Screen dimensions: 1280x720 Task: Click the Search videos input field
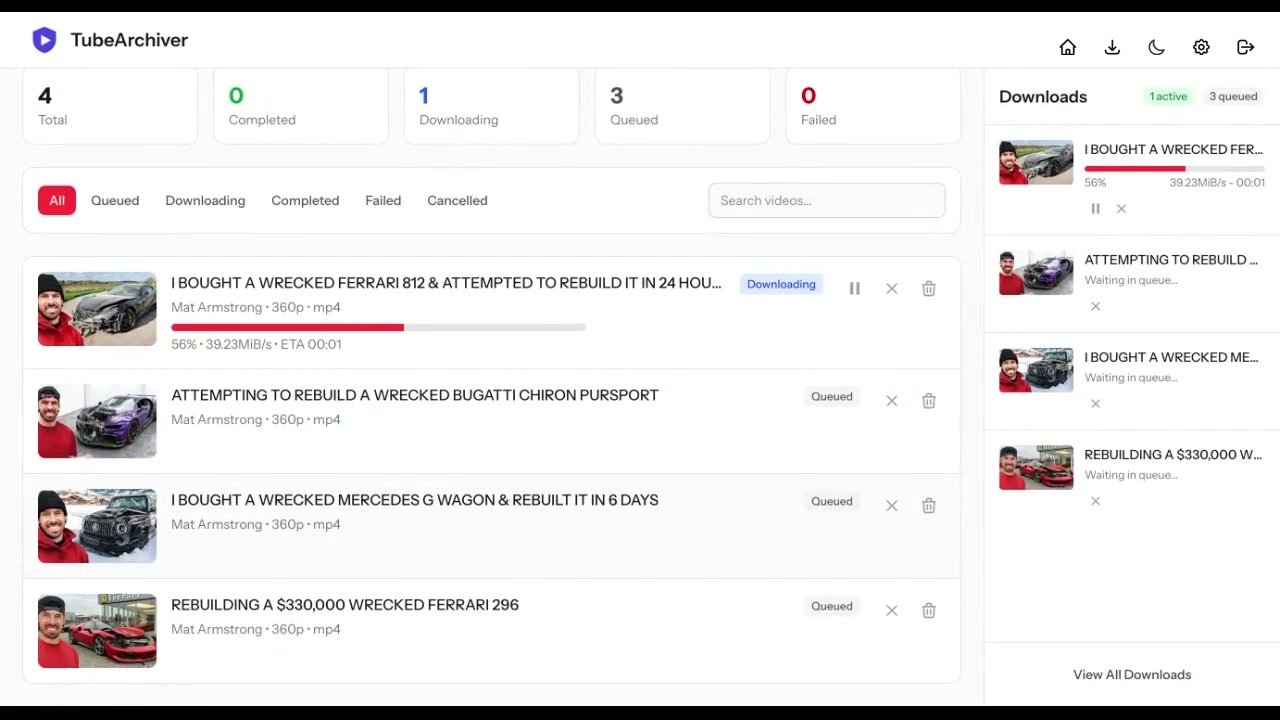pos(826,200)
